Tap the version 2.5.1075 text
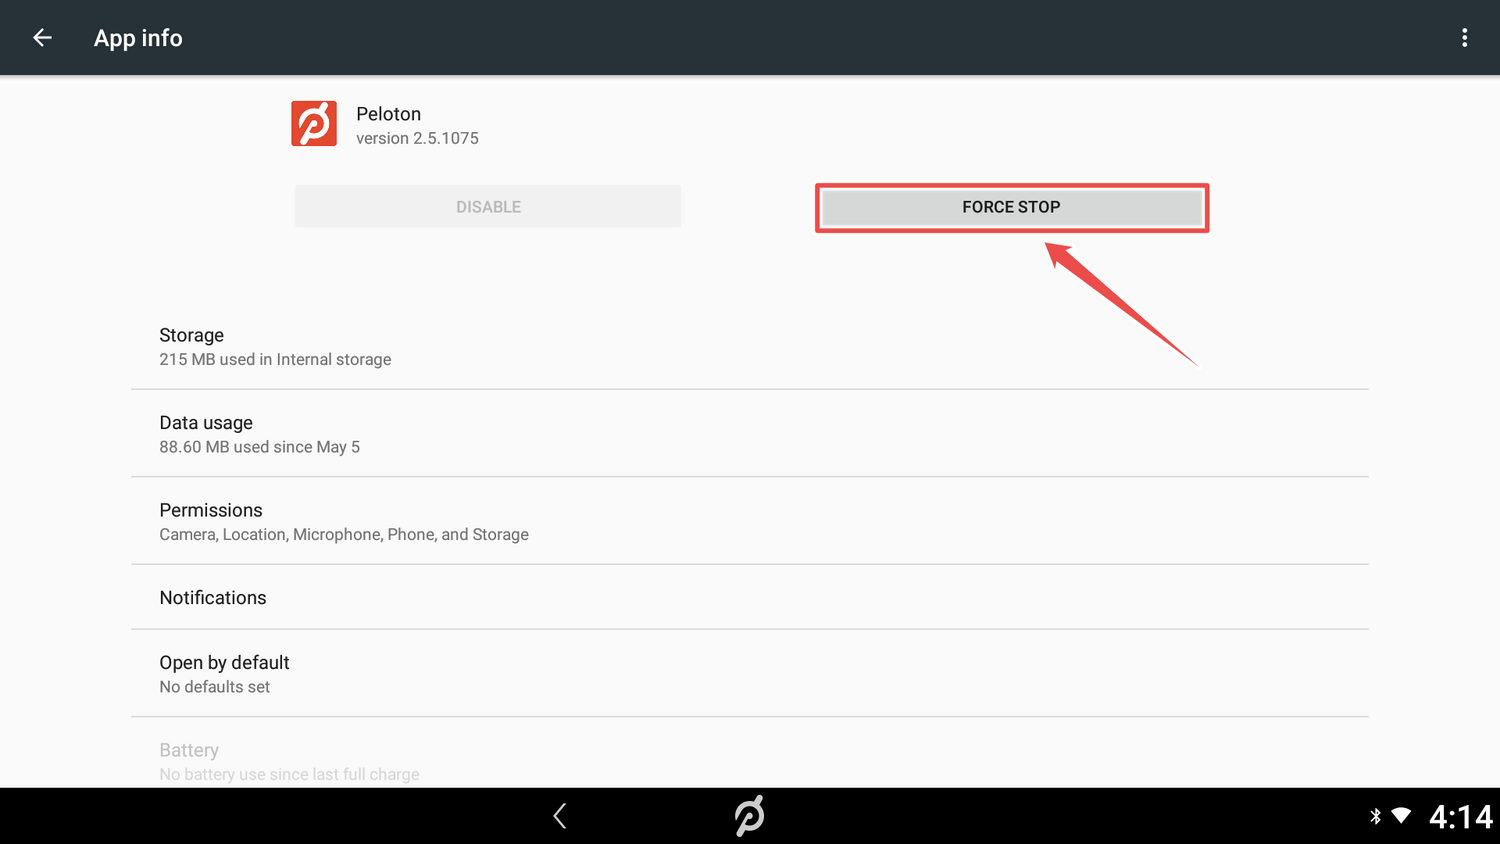The image size is (1500, 844). (417, 138)
